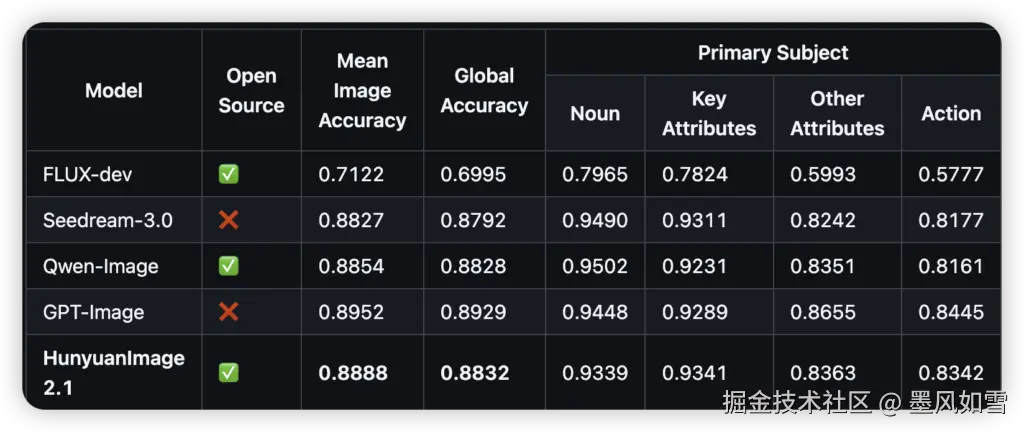Click the bold 0.8888 mean accuracy value

pos(353,373)
